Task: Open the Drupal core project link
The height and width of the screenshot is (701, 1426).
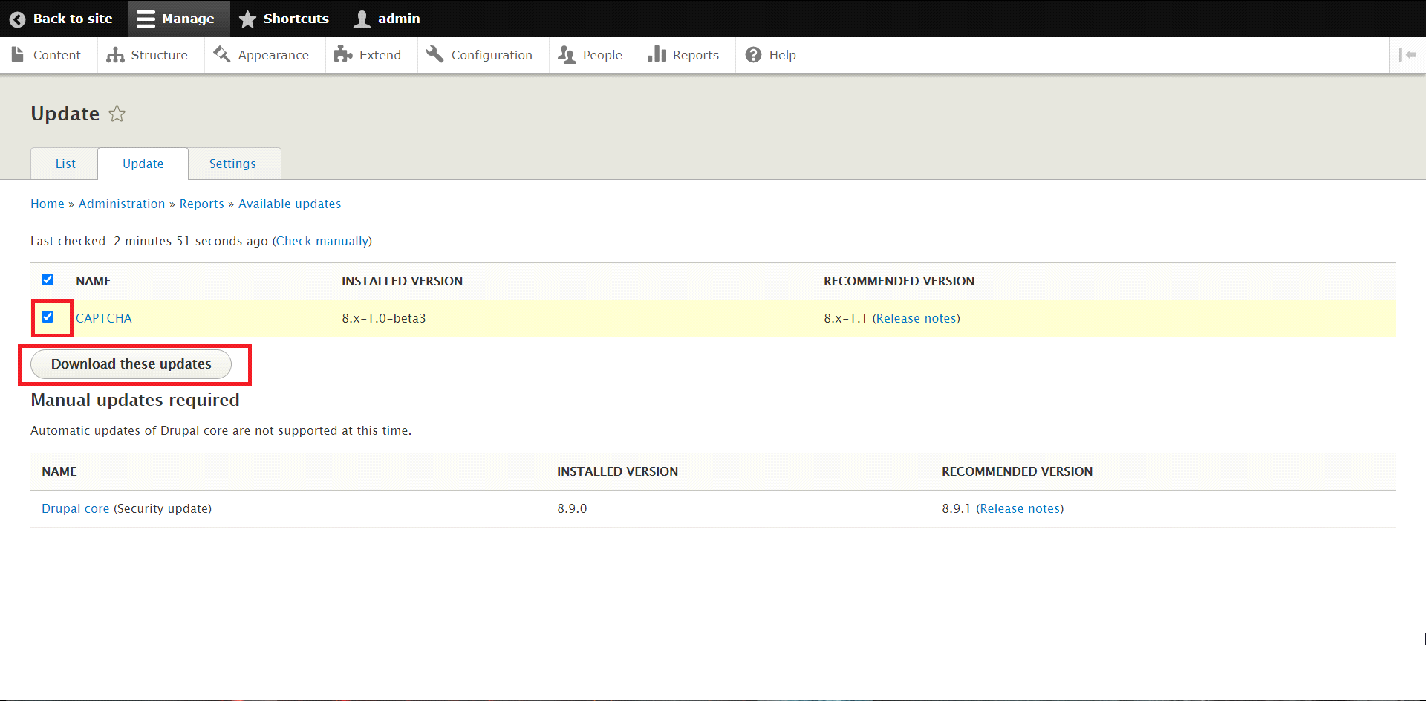Action: pos(75,509)
